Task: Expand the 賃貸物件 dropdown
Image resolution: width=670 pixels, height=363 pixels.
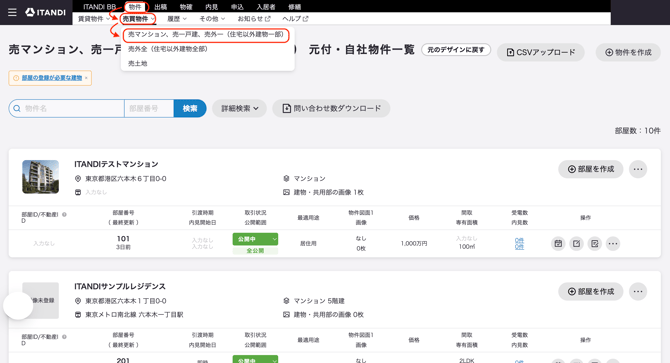Action: point(94,19)
